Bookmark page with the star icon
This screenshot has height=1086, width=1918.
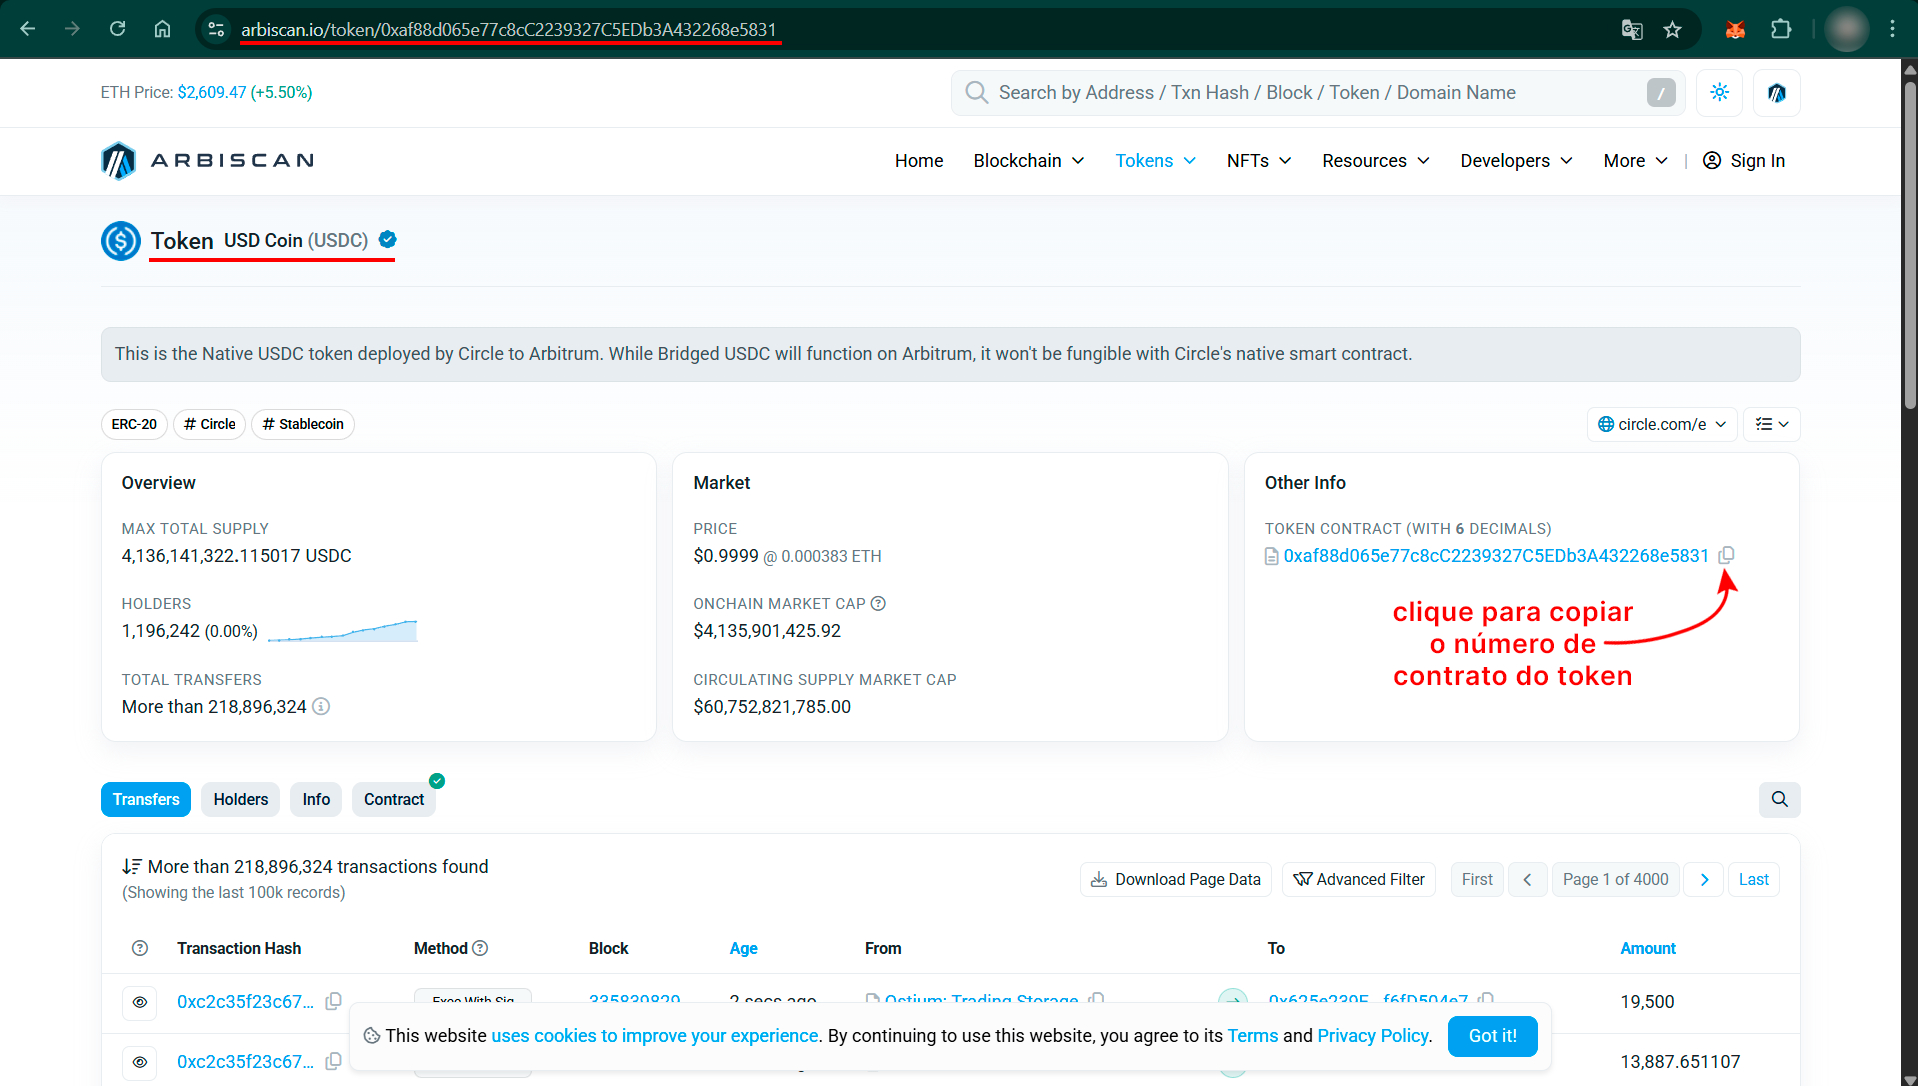1672,29
